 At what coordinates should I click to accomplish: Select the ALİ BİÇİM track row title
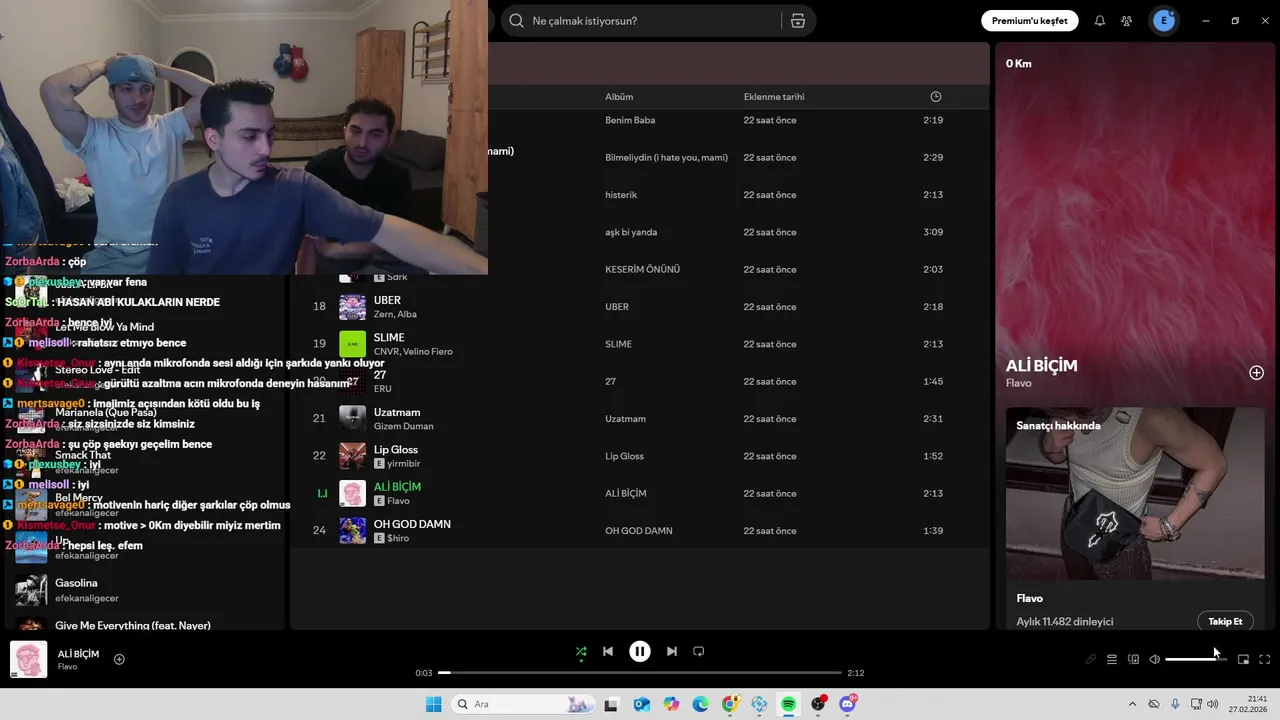[397, 487]
